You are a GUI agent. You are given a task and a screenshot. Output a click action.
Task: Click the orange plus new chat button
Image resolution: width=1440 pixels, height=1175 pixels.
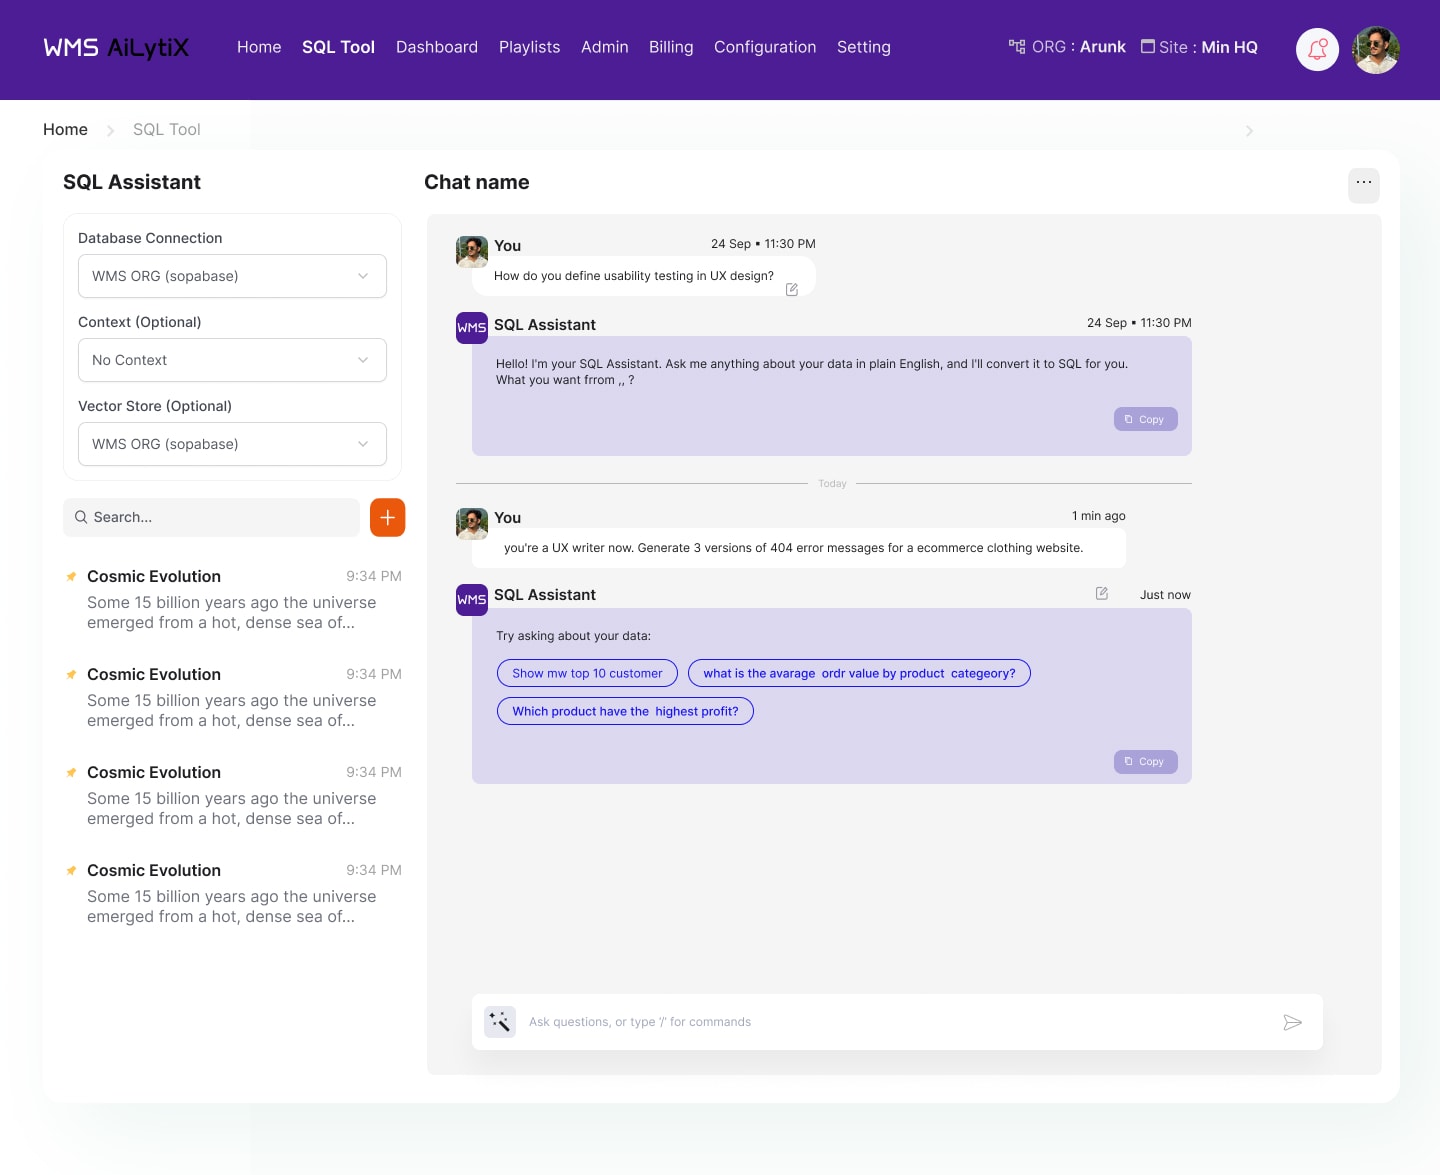(387, 517)
